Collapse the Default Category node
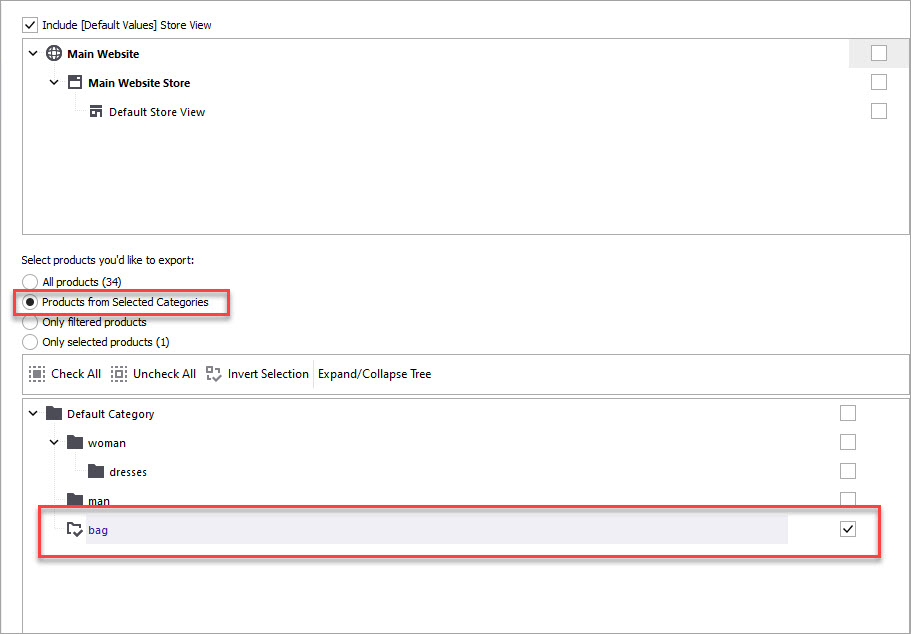The image size is (911, 634). (x=33, y=413)
